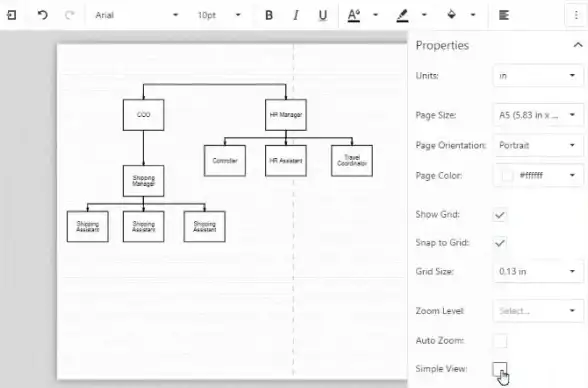Click the Undo arrow icon
This screenshot has height=388, width=588.
[x=42, y=15]
